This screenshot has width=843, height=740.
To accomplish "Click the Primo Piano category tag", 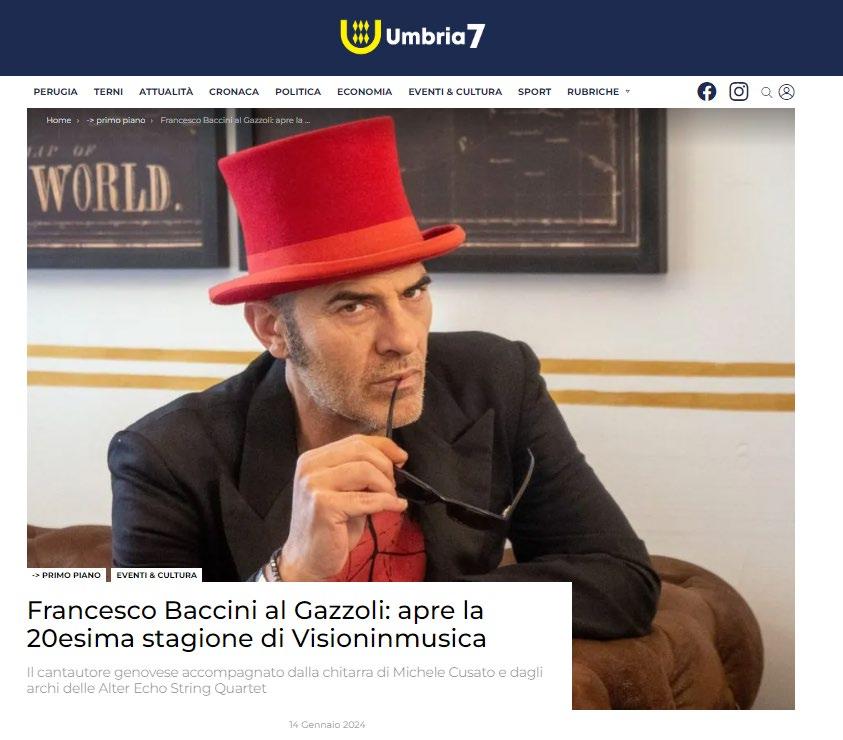I will click(66, 575).
